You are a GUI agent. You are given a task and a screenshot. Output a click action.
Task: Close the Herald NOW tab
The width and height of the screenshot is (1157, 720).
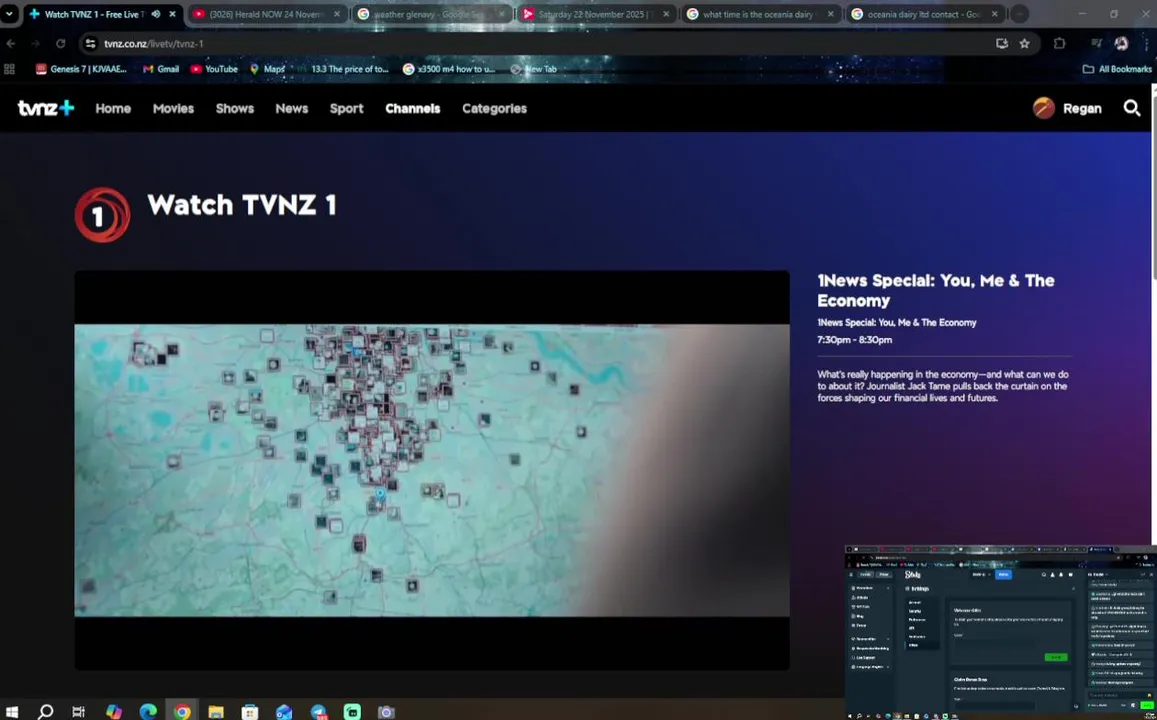pyautogui.click(x=337, y=14)
